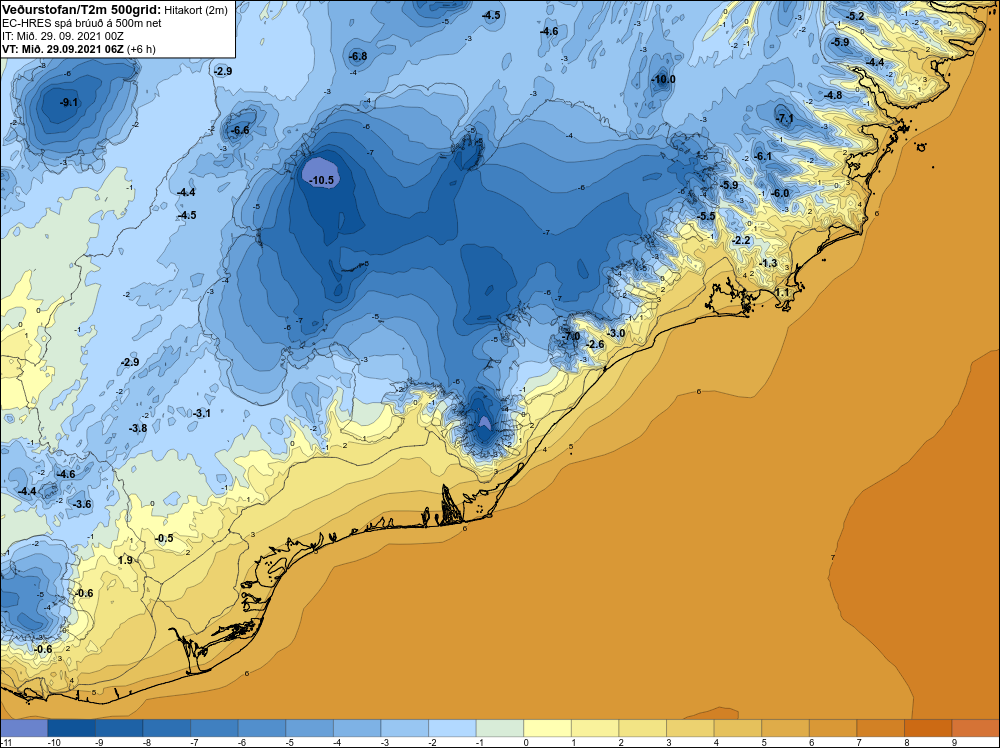1000x748 pixels.
Task: Click the legend scale value 9
Action: pos(954,742)
